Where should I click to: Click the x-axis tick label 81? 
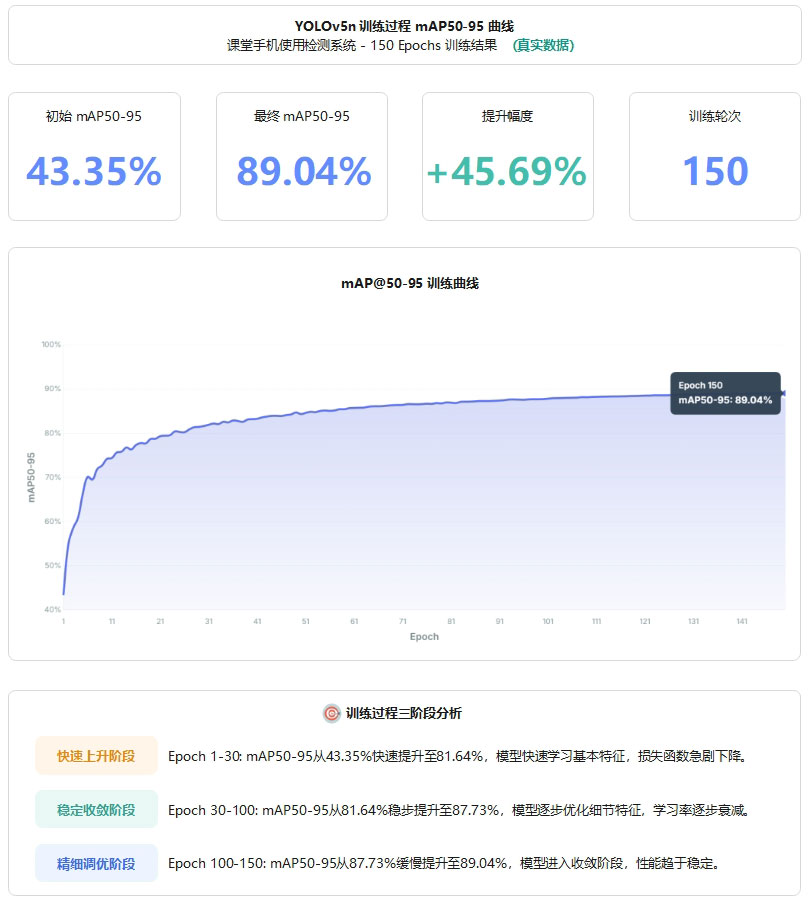451,622
